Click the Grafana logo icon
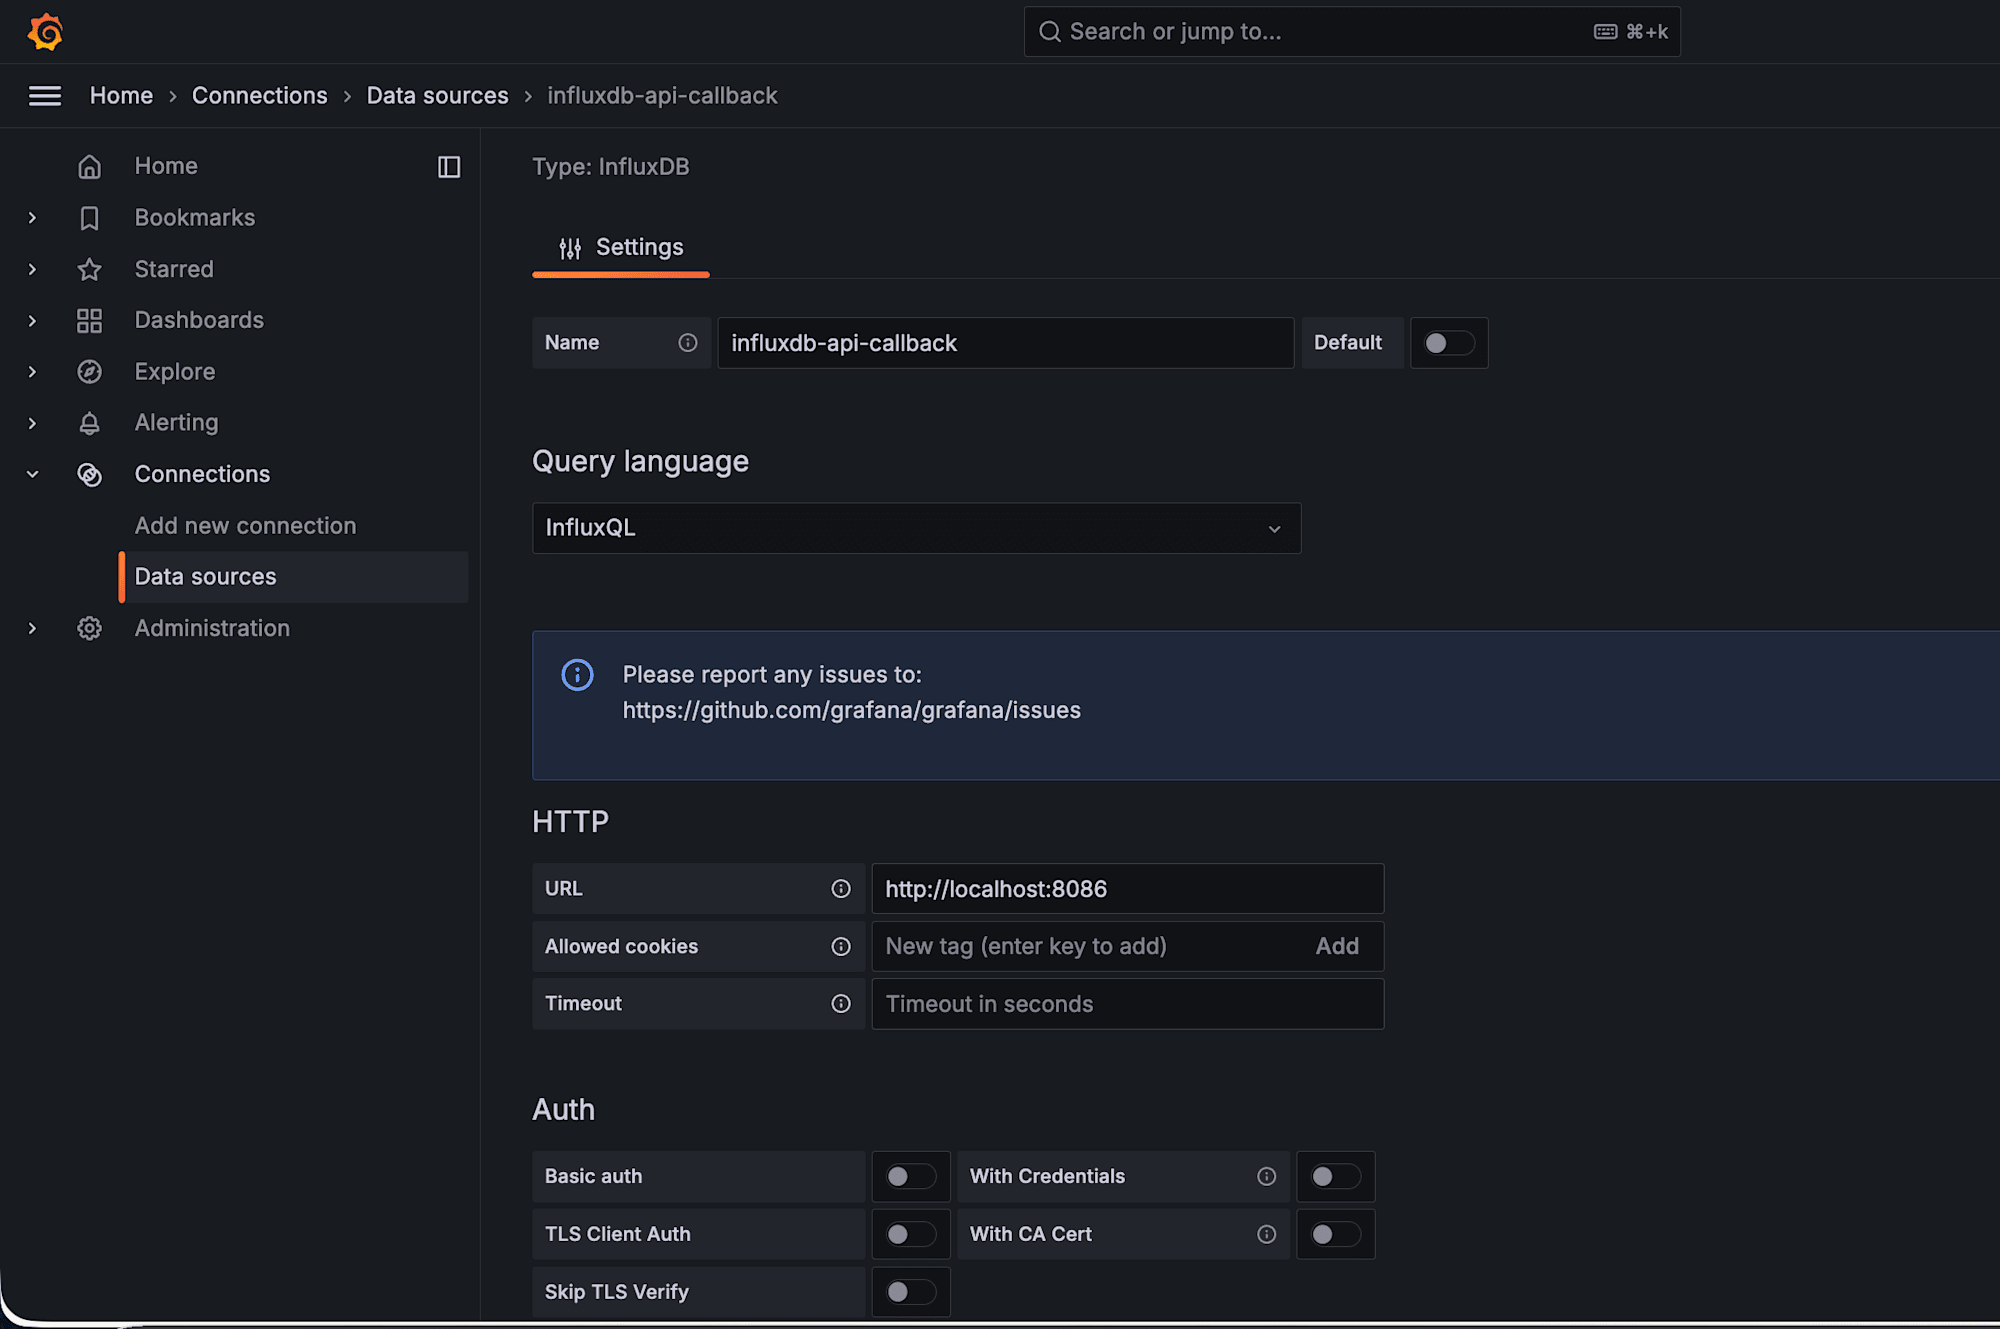 point(45,32)
